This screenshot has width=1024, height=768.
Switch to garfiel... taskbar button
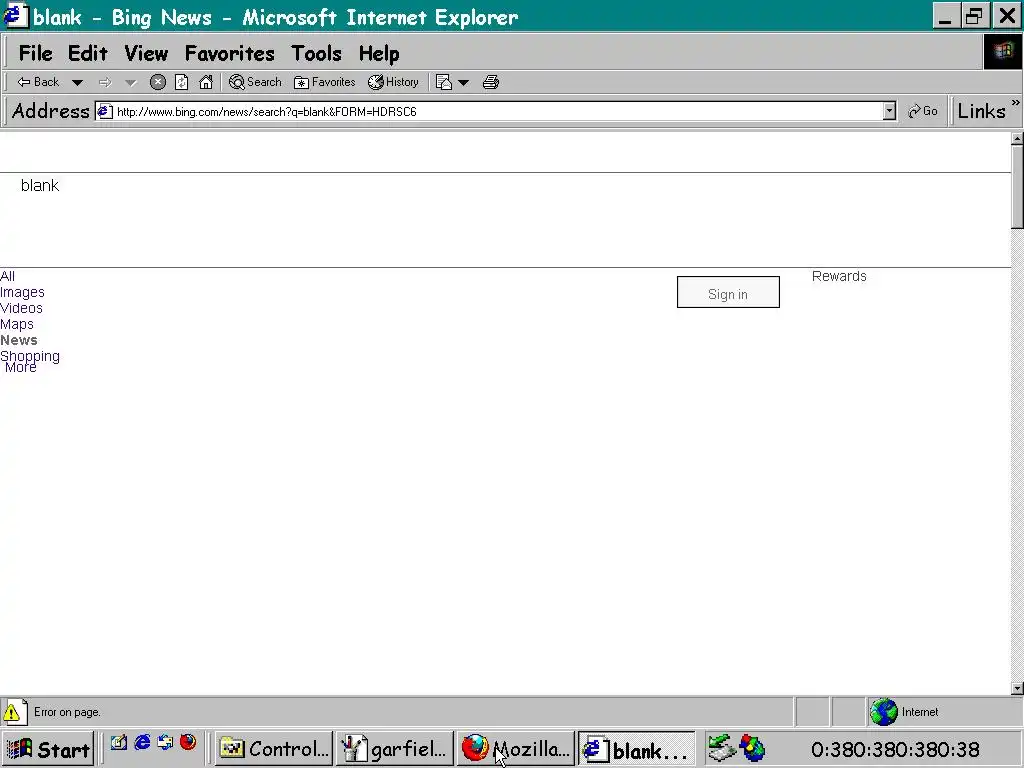point(395,749)
